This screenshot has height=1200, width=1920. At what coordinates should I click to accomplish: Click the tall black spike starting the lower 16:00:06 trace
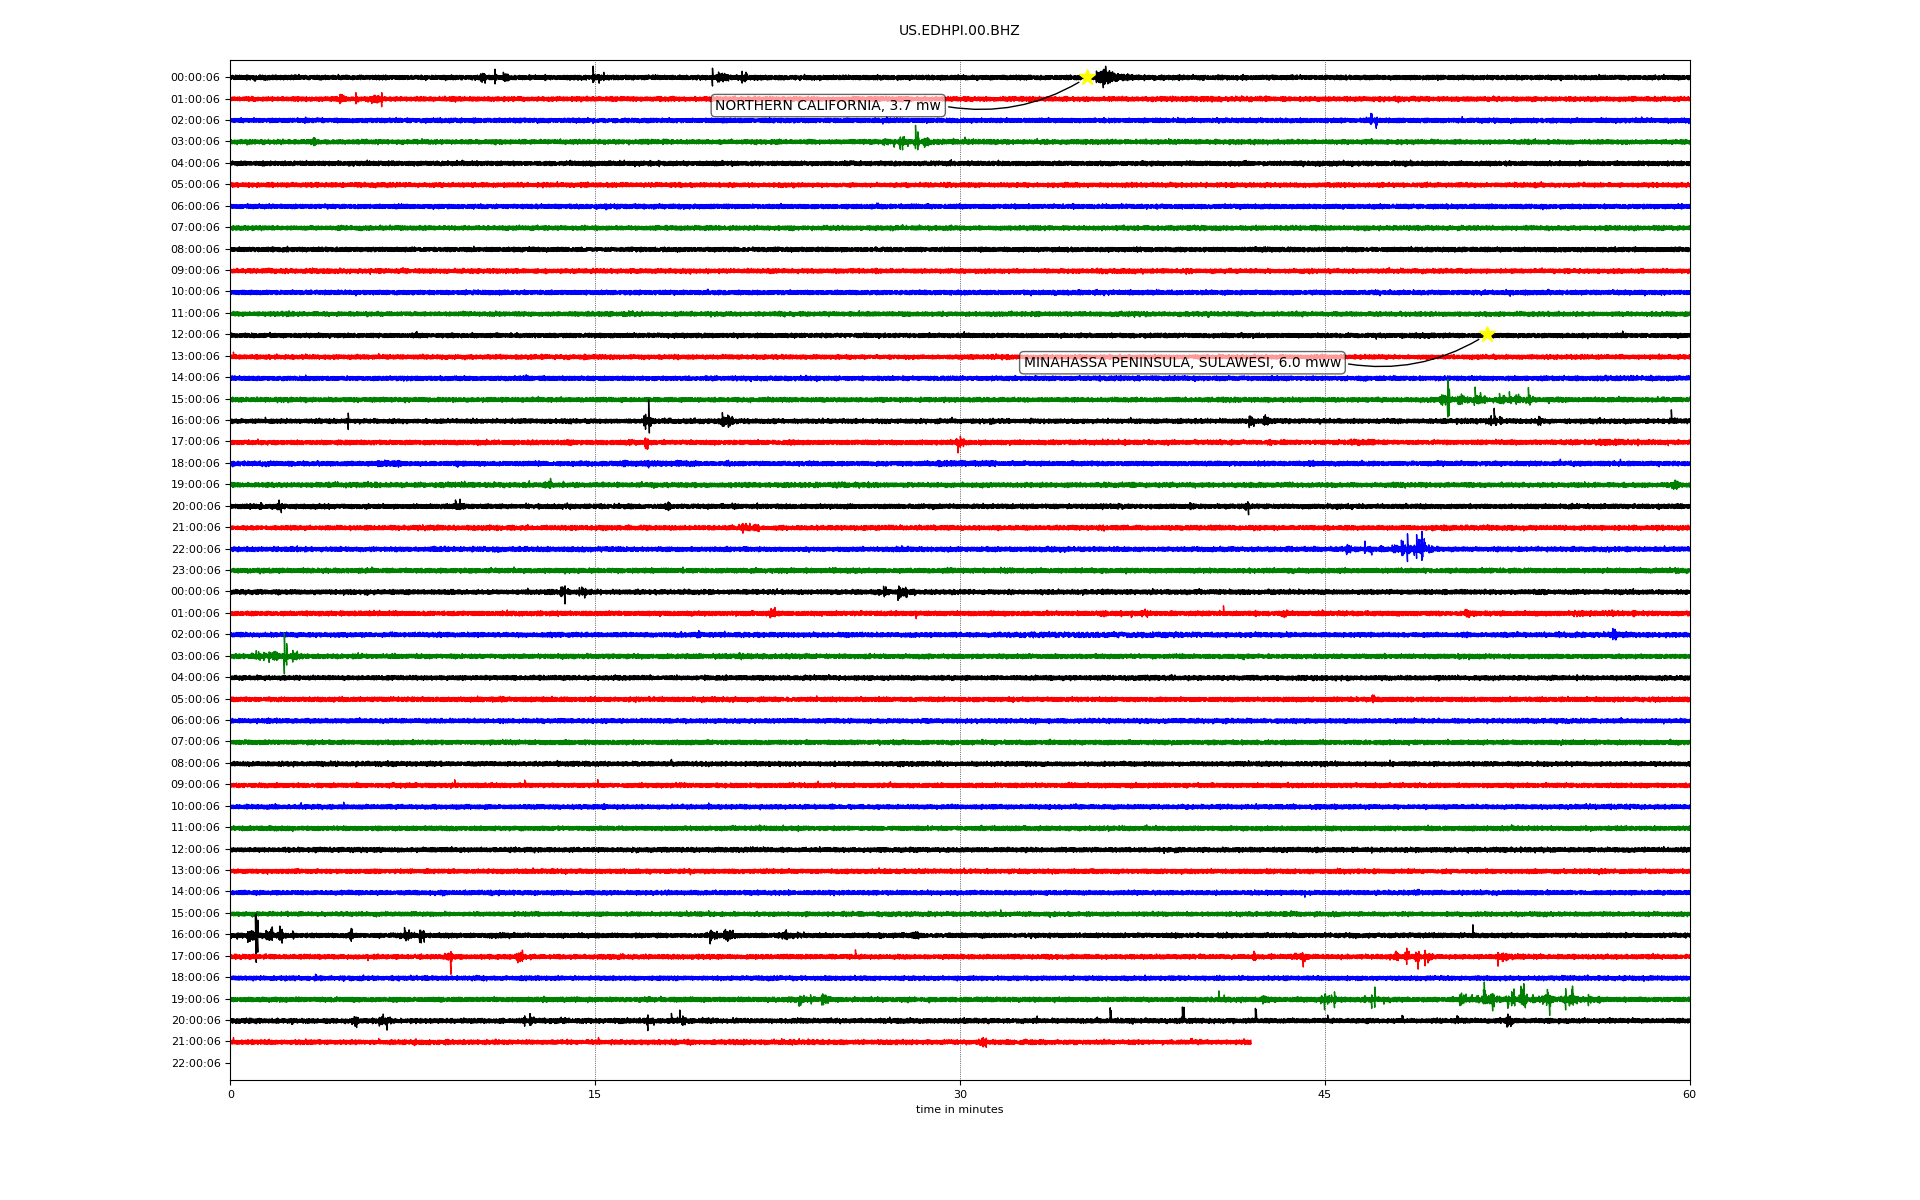[257, 935]
